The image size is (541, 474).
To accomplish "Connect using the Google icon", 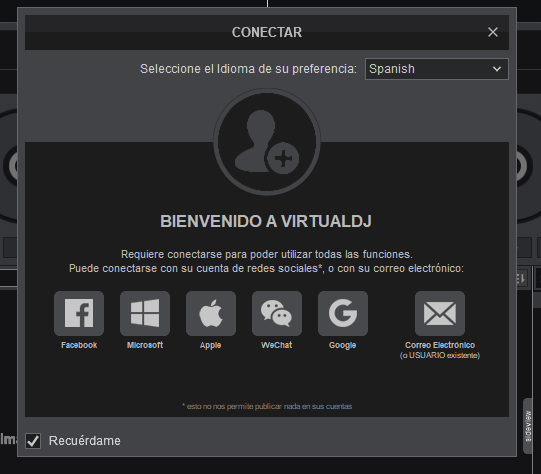I will pyautogui.click(x=343, y=313).
